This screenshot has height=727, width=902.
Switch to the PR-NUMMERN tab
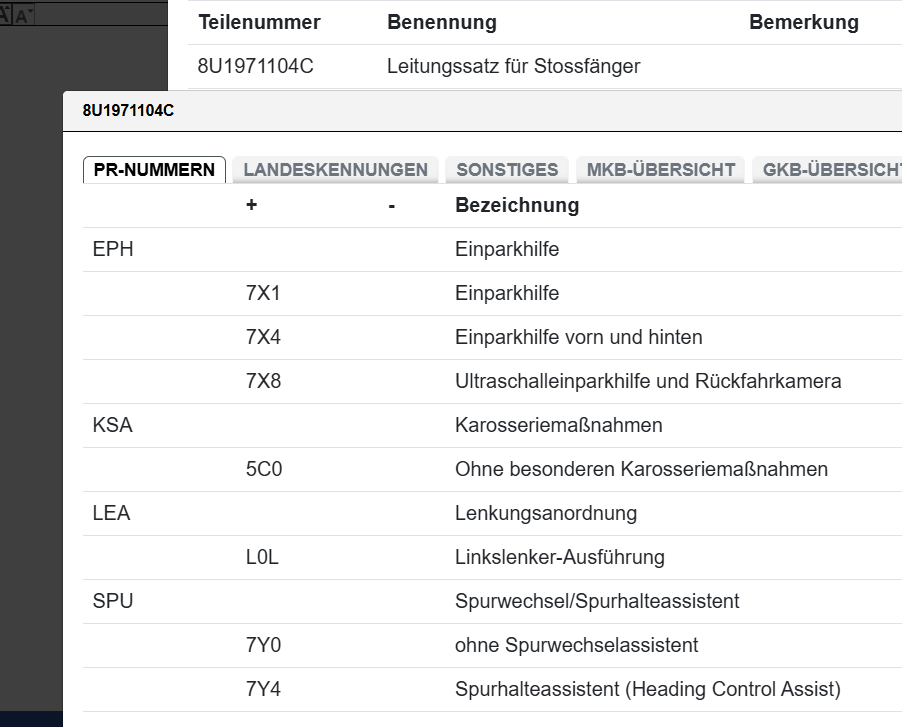[x=154, y=170]
